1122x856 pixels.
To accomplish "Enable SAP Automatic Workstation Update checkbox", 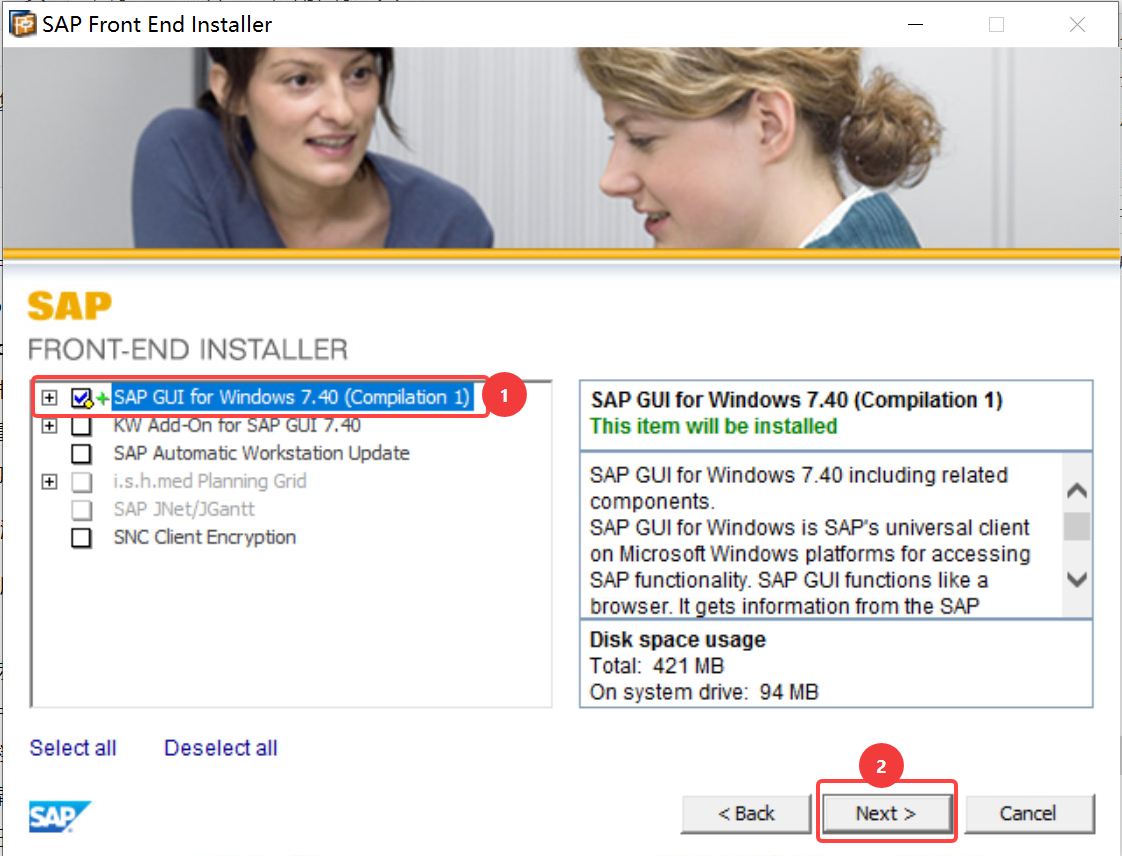I will (x=82, y=454).
